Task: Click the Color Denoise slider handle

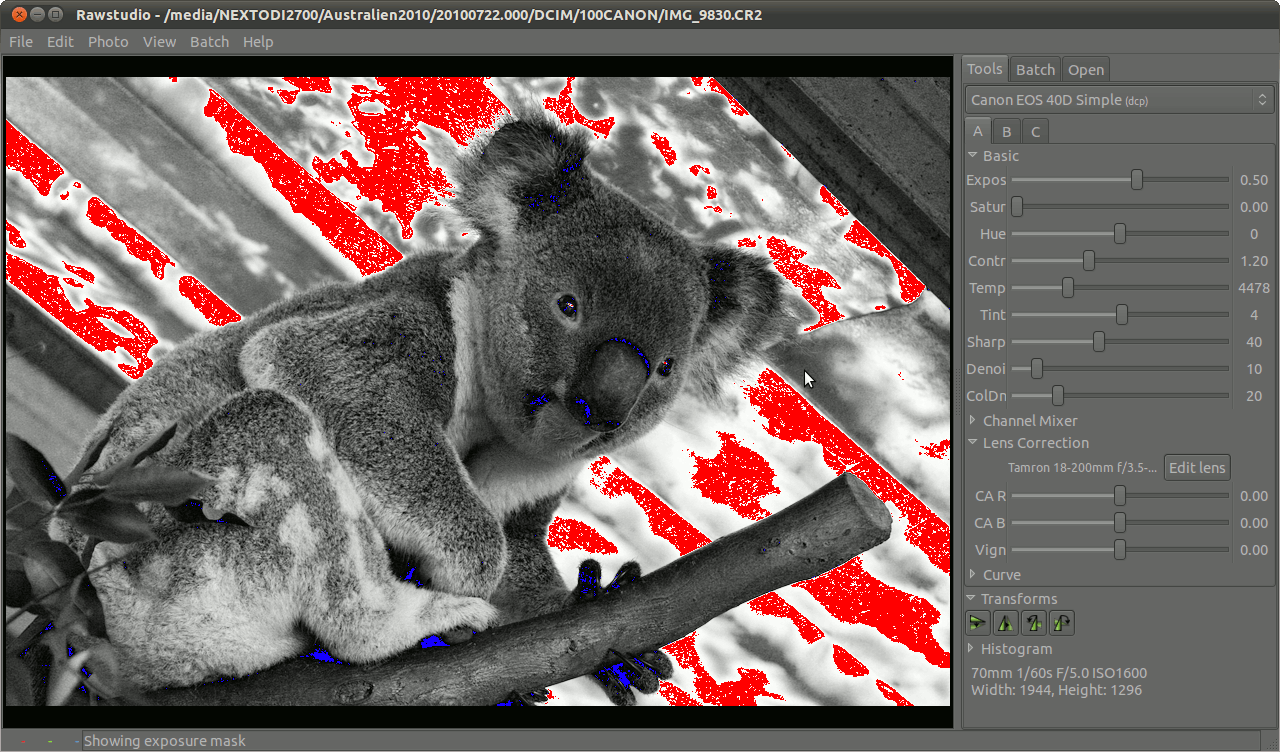Action: click(1058, 396)
